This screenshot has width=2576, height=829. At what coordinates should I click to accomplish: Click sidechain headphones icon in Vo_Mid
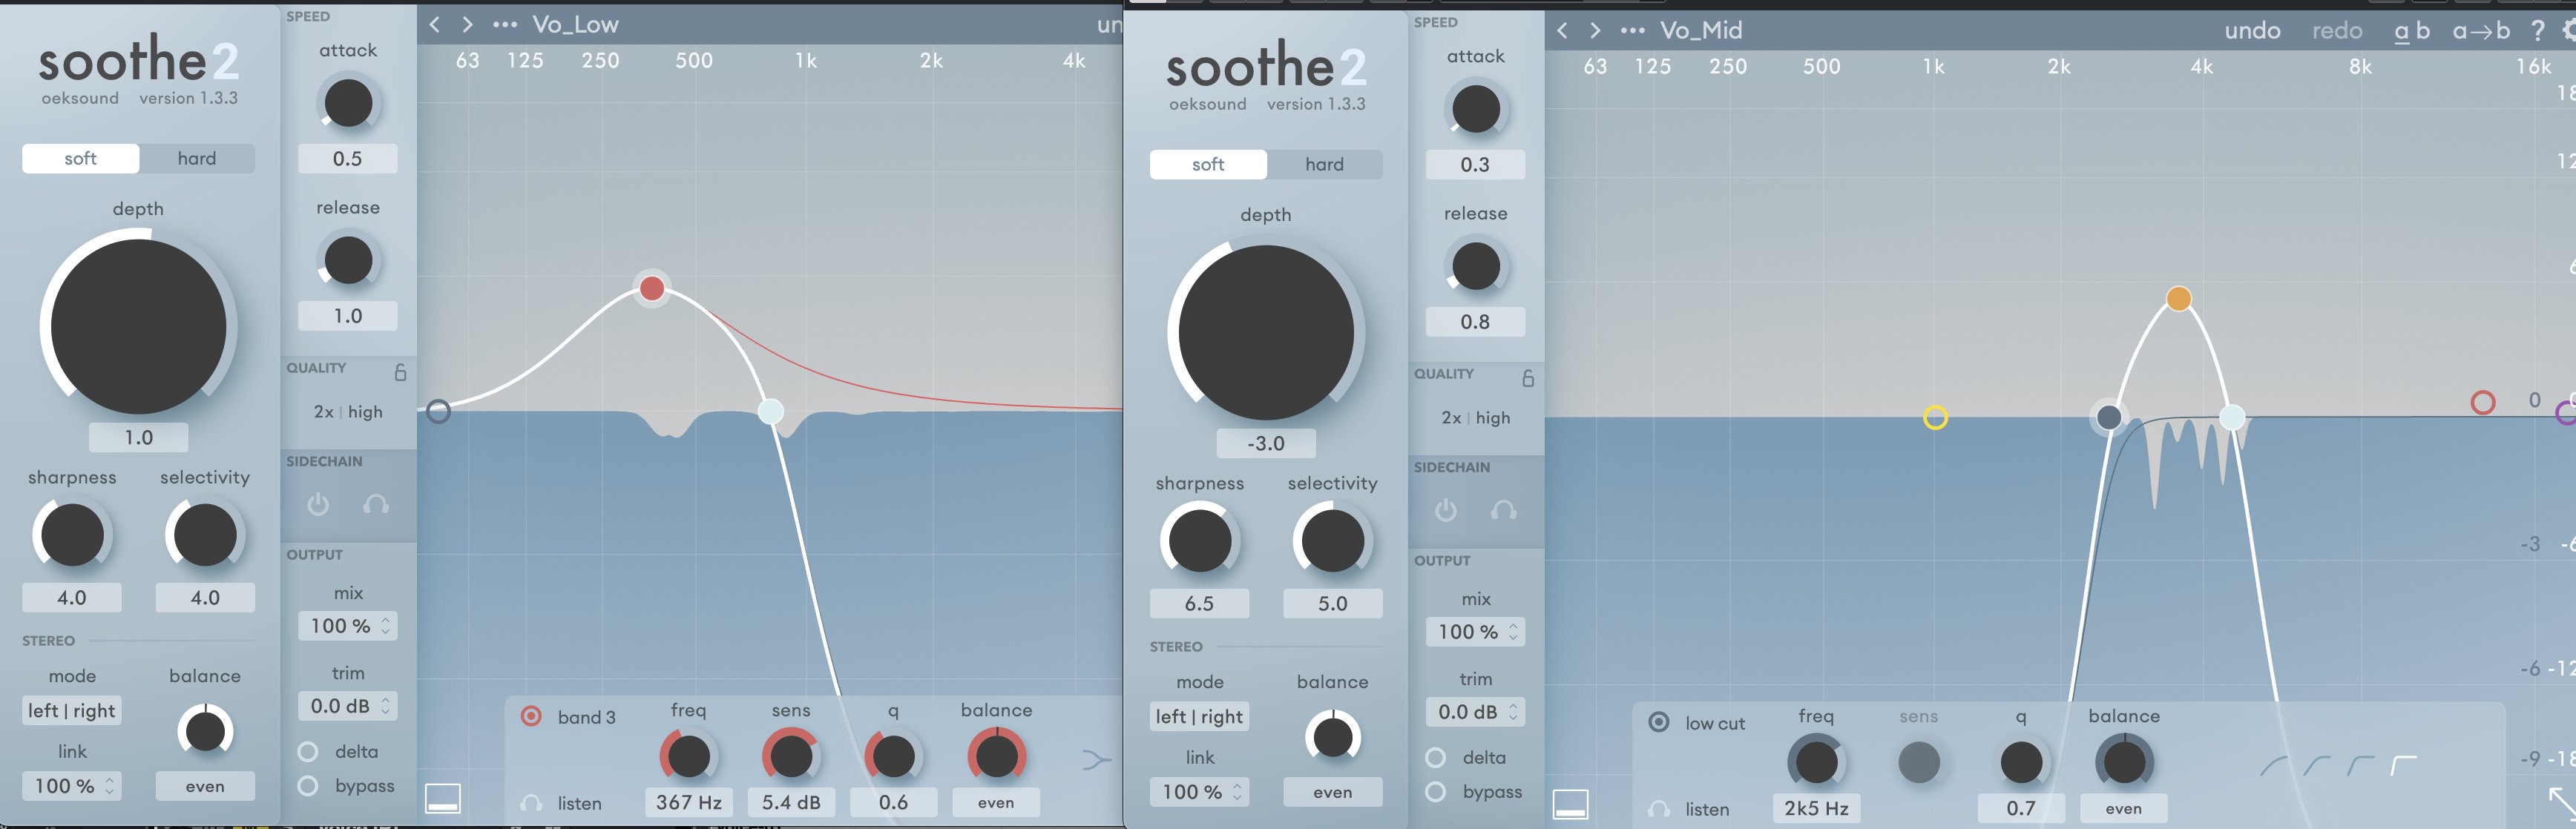point(1503,511)
